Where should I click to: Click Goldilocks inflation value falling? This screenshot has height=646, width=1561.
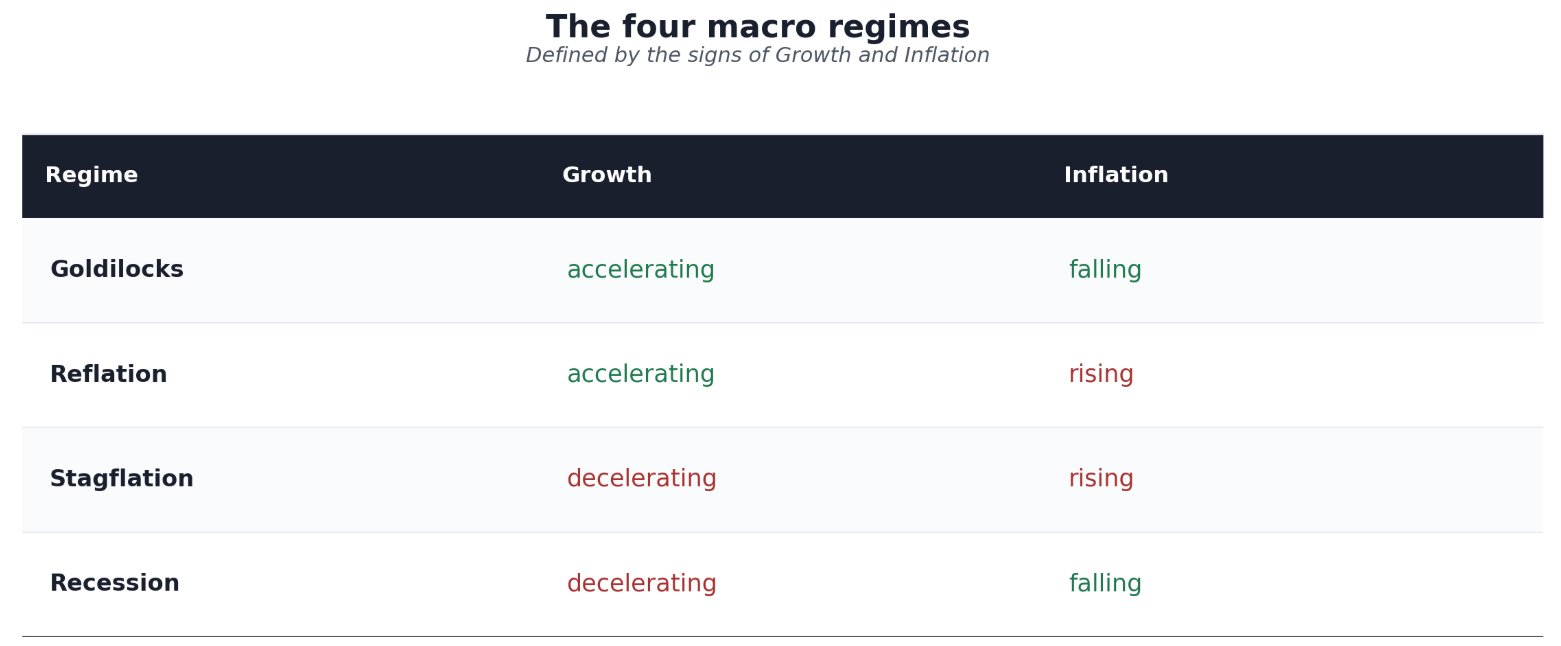[1105, 271]
